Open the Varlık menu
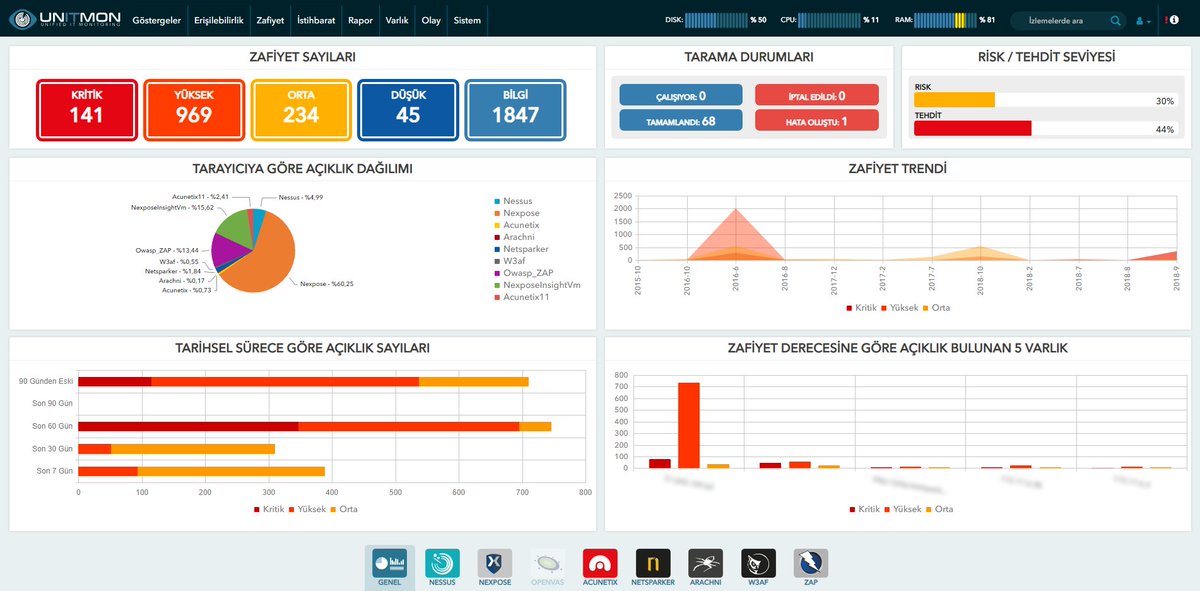This screenshot has height=591, width=1200. pos(397,20)
